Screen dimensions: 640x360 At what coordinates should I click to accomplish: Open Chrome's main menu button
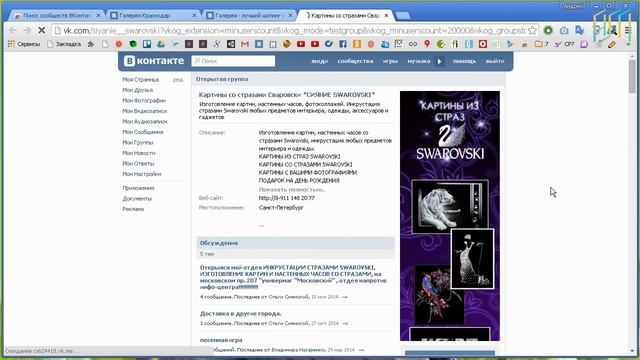point(628,31)
